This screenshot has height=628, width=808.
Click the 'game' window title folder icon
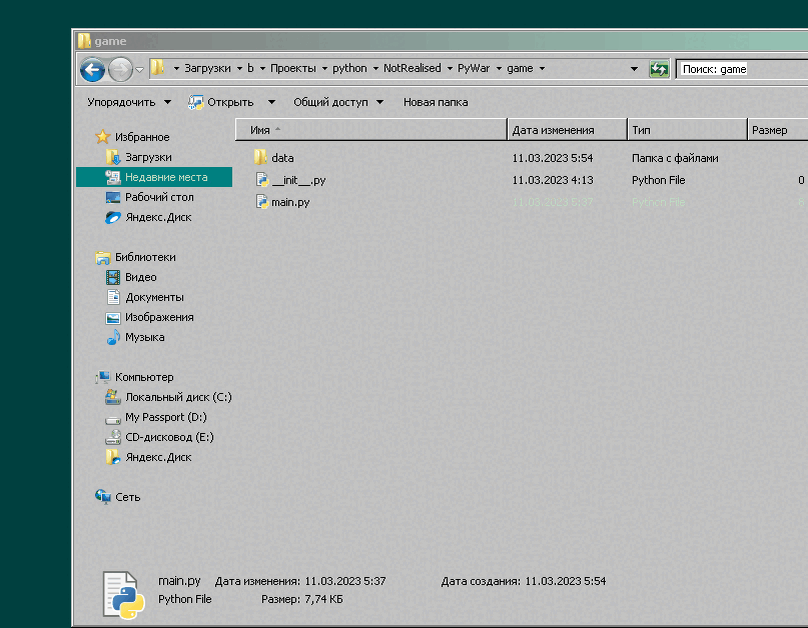[84, 40]
